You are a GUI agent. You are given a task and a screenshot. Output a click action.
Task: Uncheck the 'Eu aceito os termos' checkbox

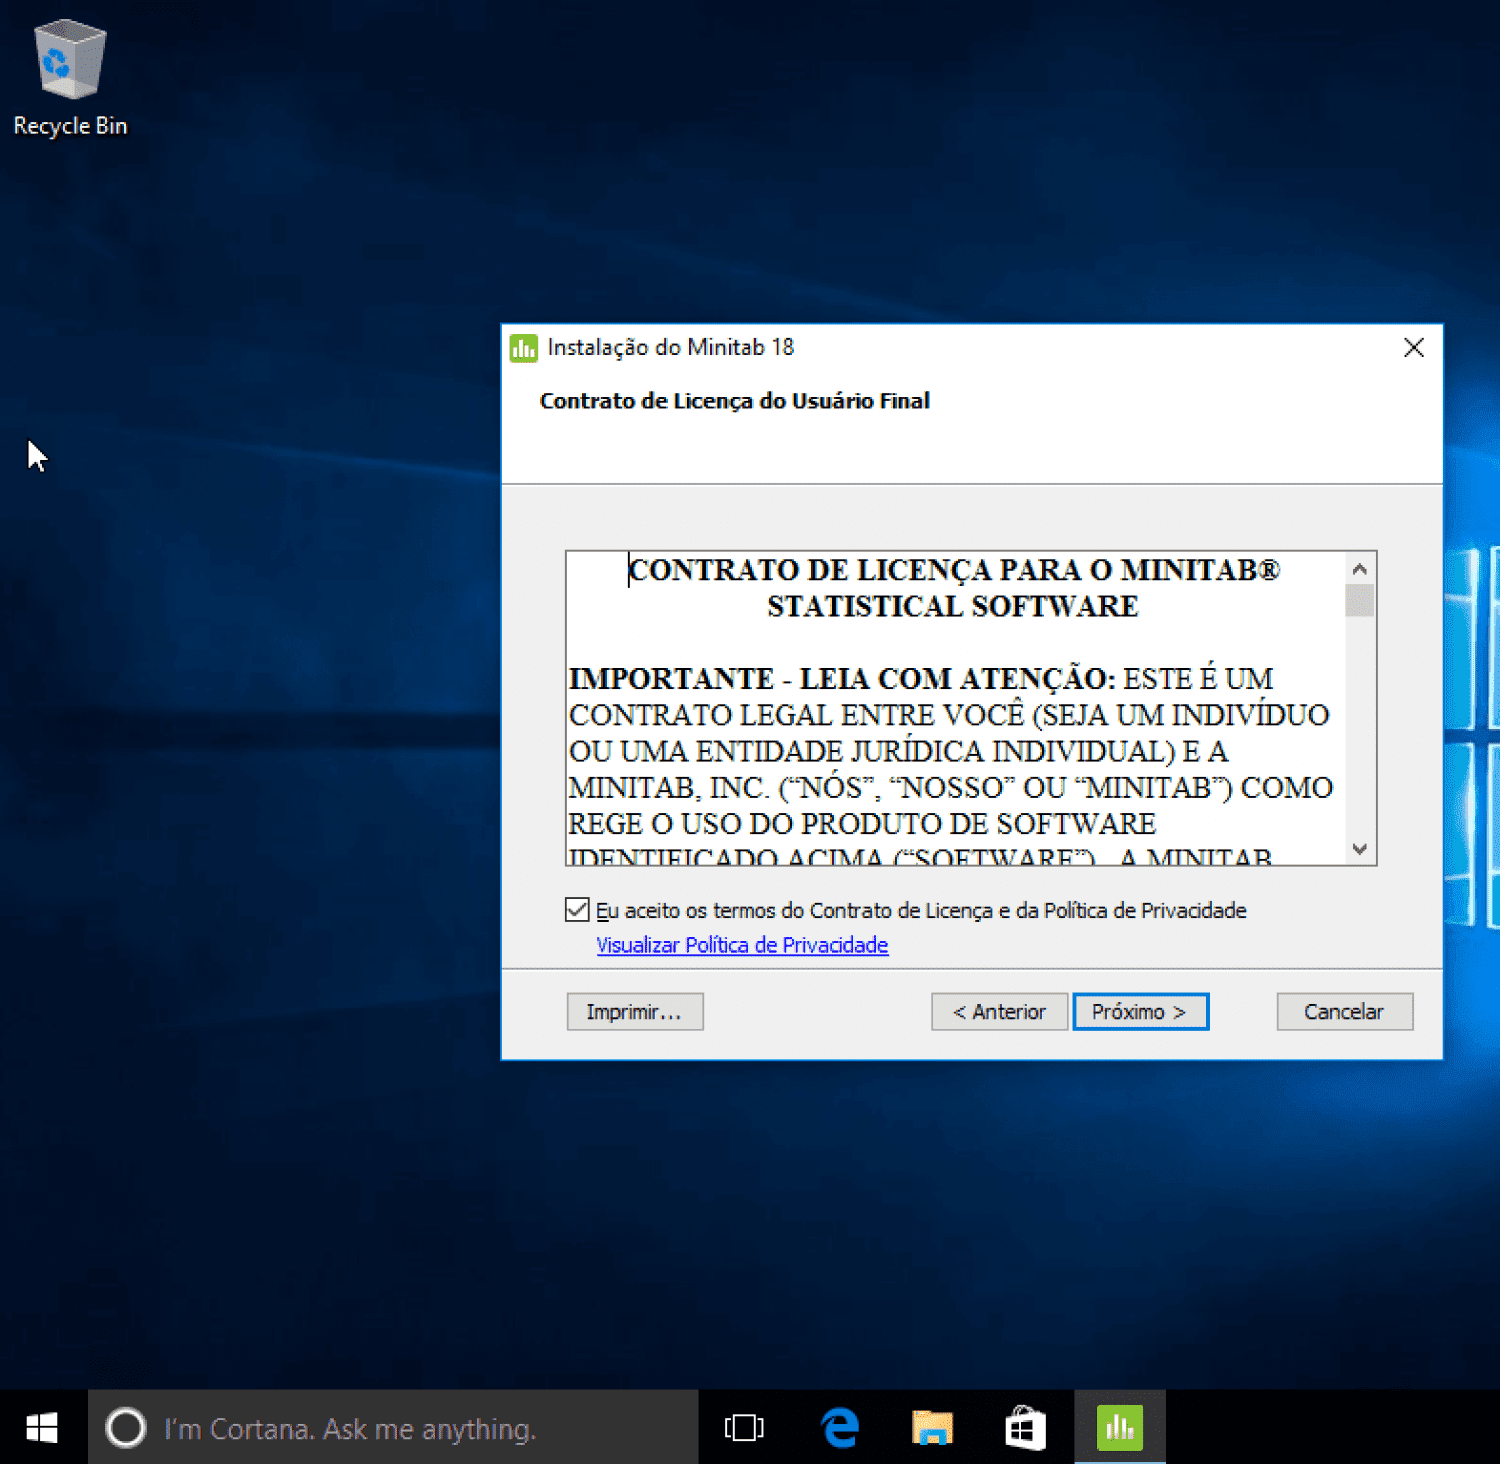tap(577, 909)
